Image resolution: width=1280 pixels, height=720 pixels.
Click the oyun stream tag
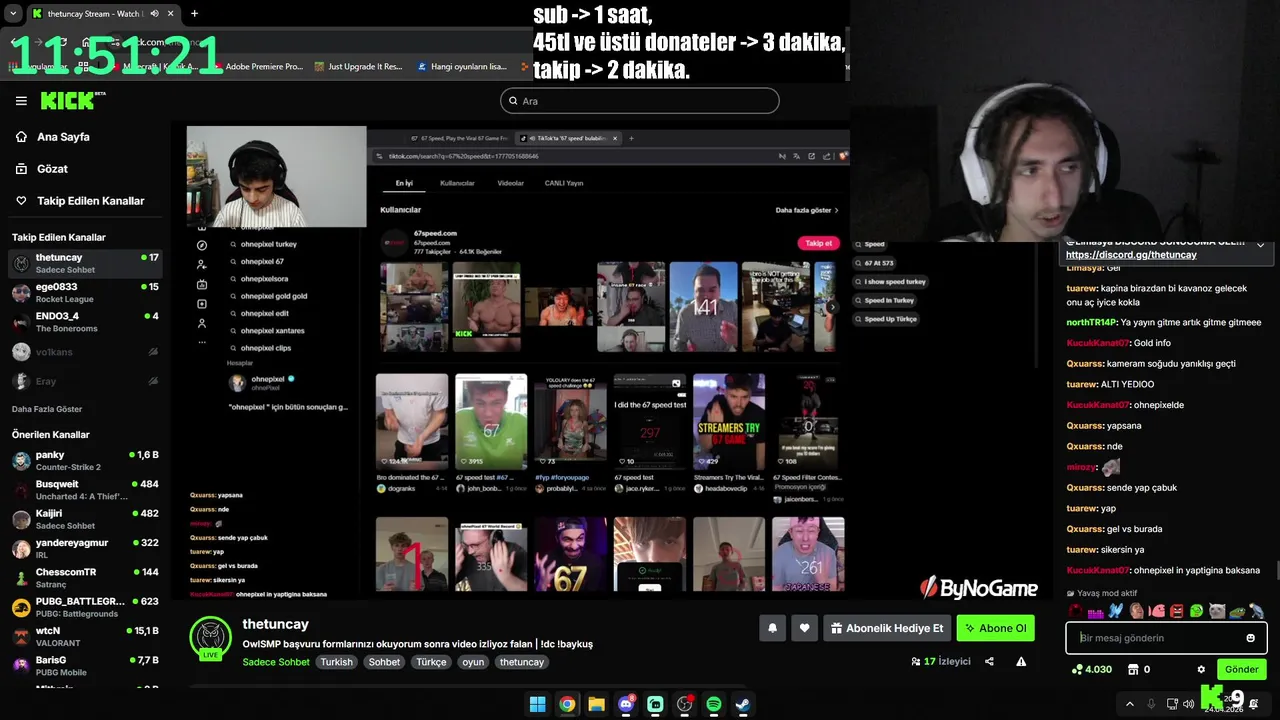pyautogui.click(x=473, y=662)
